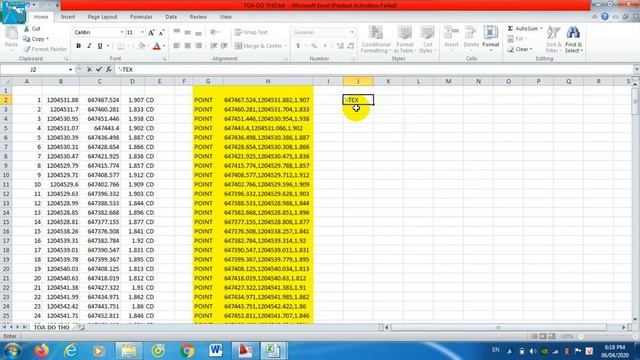This screenshot has height=360, width=640.
Task: Open the font color dropdown arrow
Action: coord(164,46)
